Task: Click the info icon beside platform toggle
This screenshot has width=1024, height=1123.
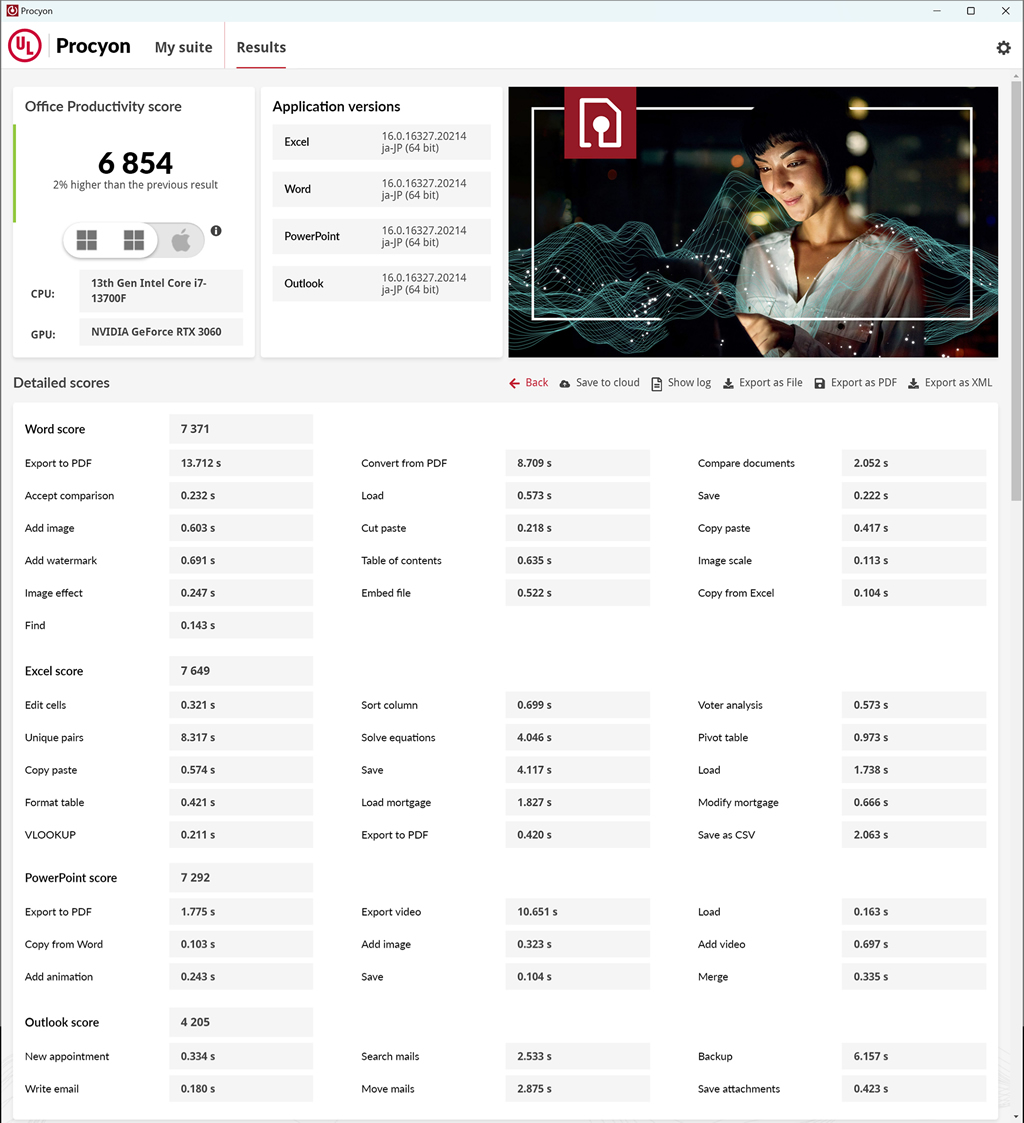Action: [216, 231]
